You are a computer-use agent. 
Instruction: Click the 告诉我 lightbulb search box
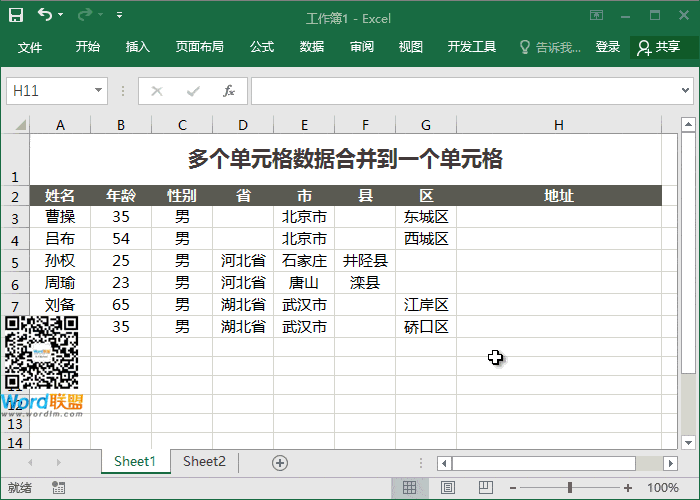[x=550, y=47]
